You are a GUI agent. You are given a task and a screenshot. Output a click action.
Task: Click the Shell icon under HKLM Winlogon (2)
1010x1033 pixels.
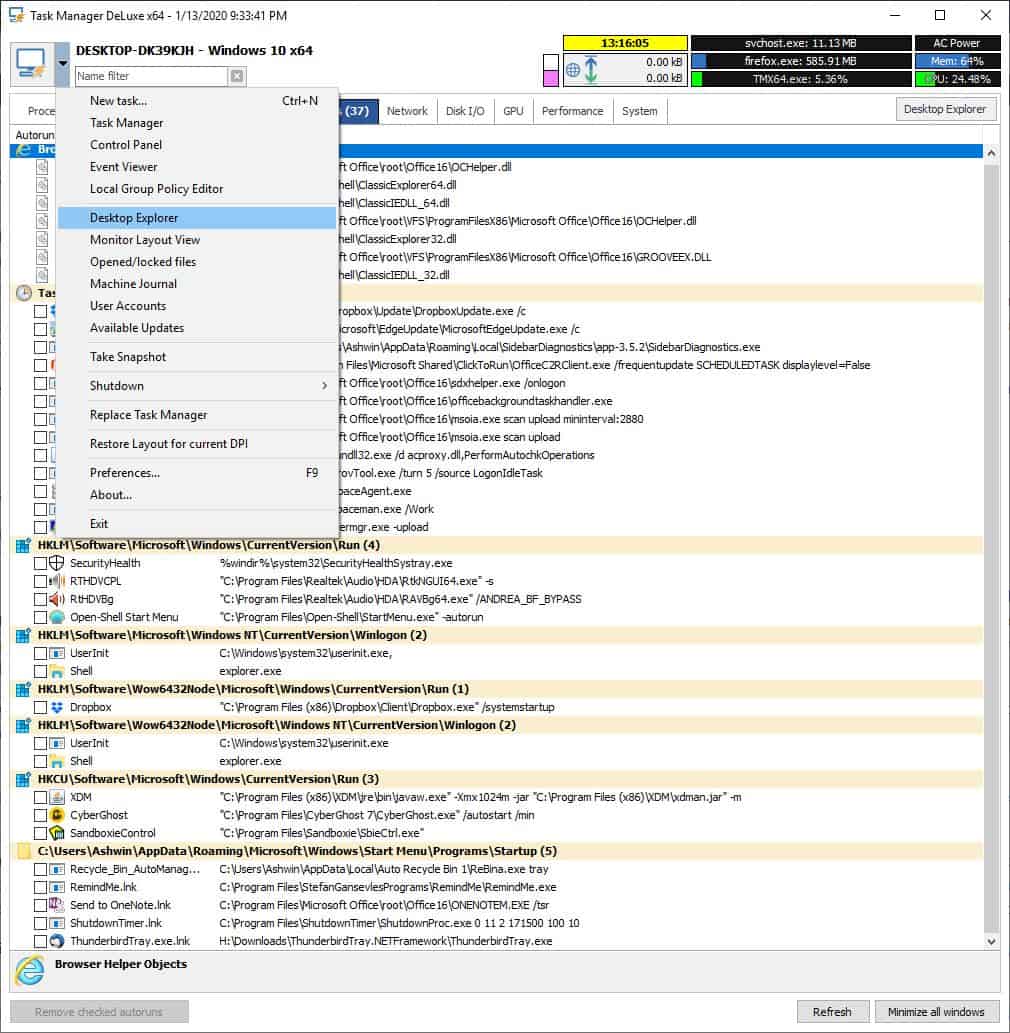click(x=57, y=671)
